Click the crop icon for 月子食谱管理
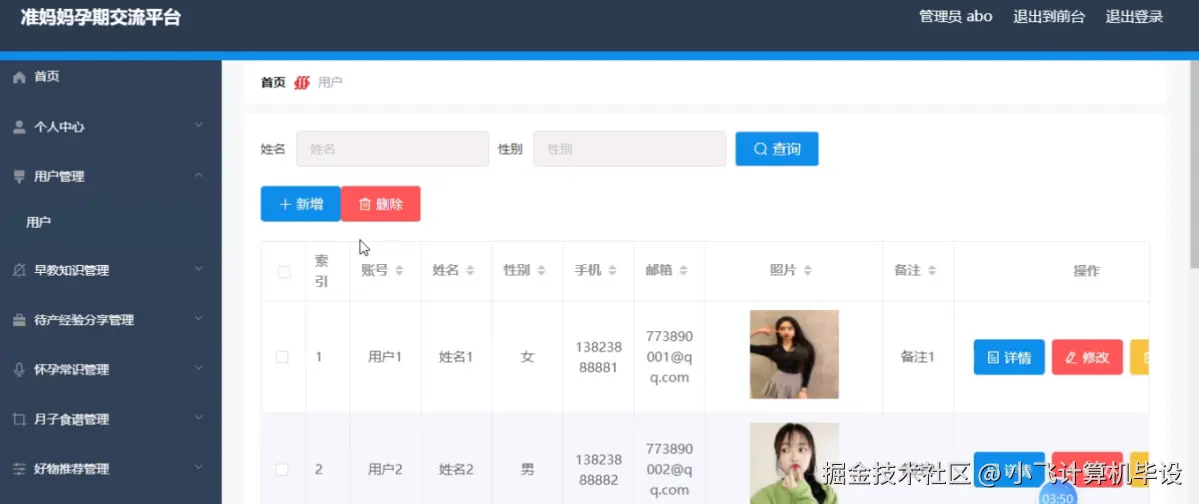The height and width of the screenshot is (504, 1199). [x=19, y=419]
